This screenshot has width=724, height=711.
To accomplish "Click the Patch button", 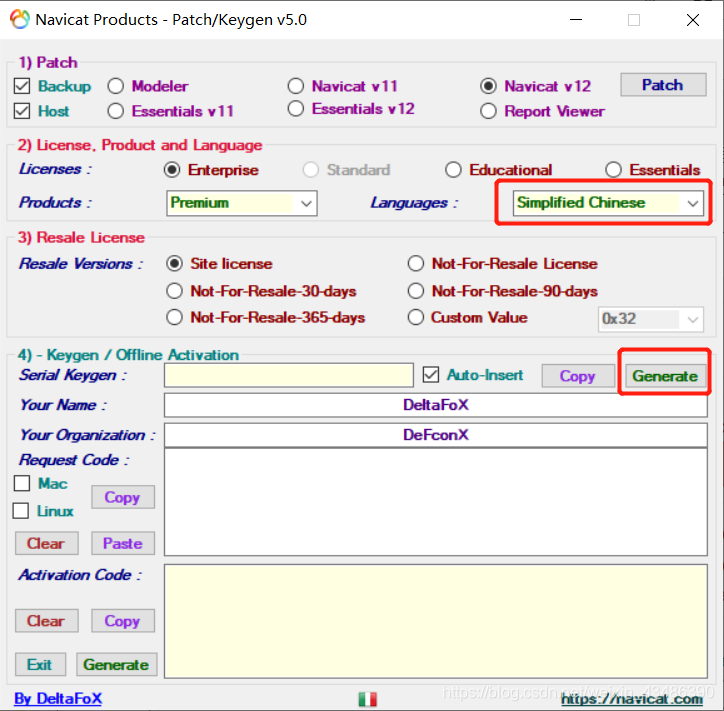I will click(663, 85).
